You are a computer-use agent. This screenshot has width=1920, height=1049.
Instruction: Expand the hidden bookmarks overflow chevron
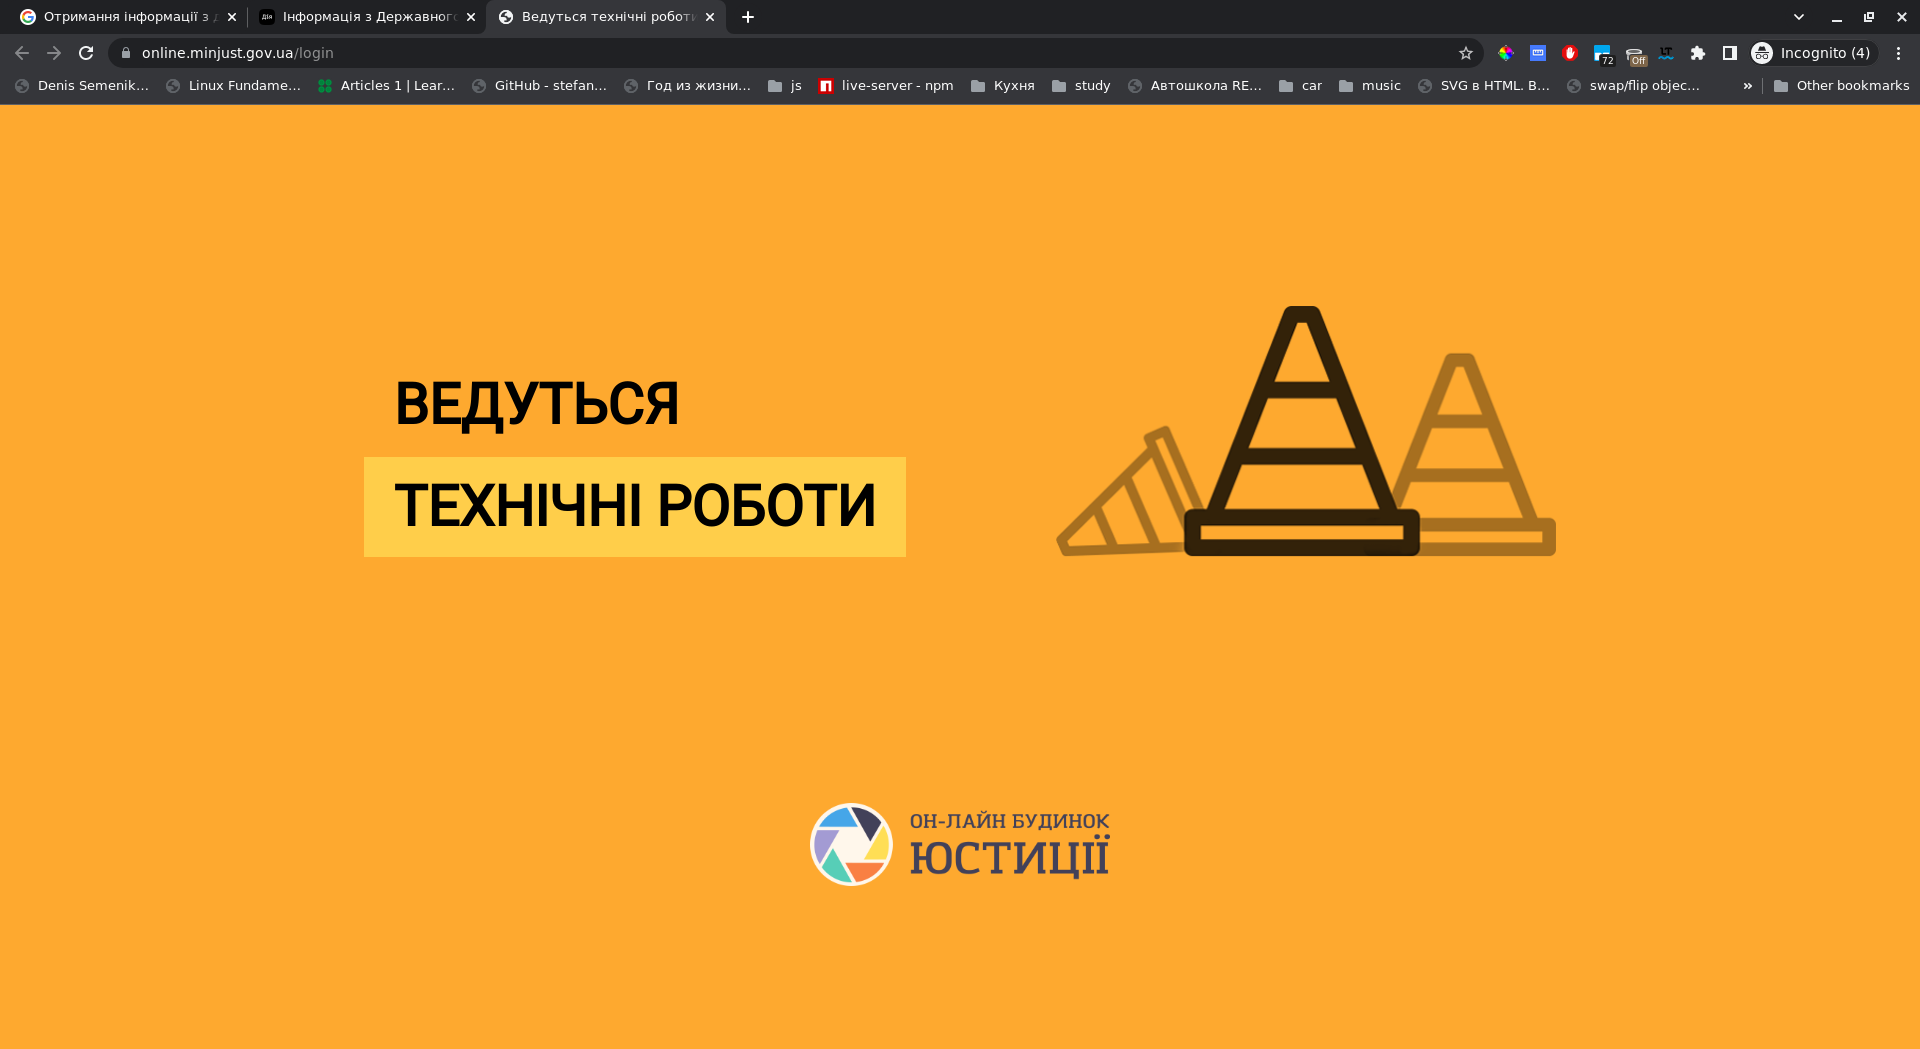point(1748,86)
